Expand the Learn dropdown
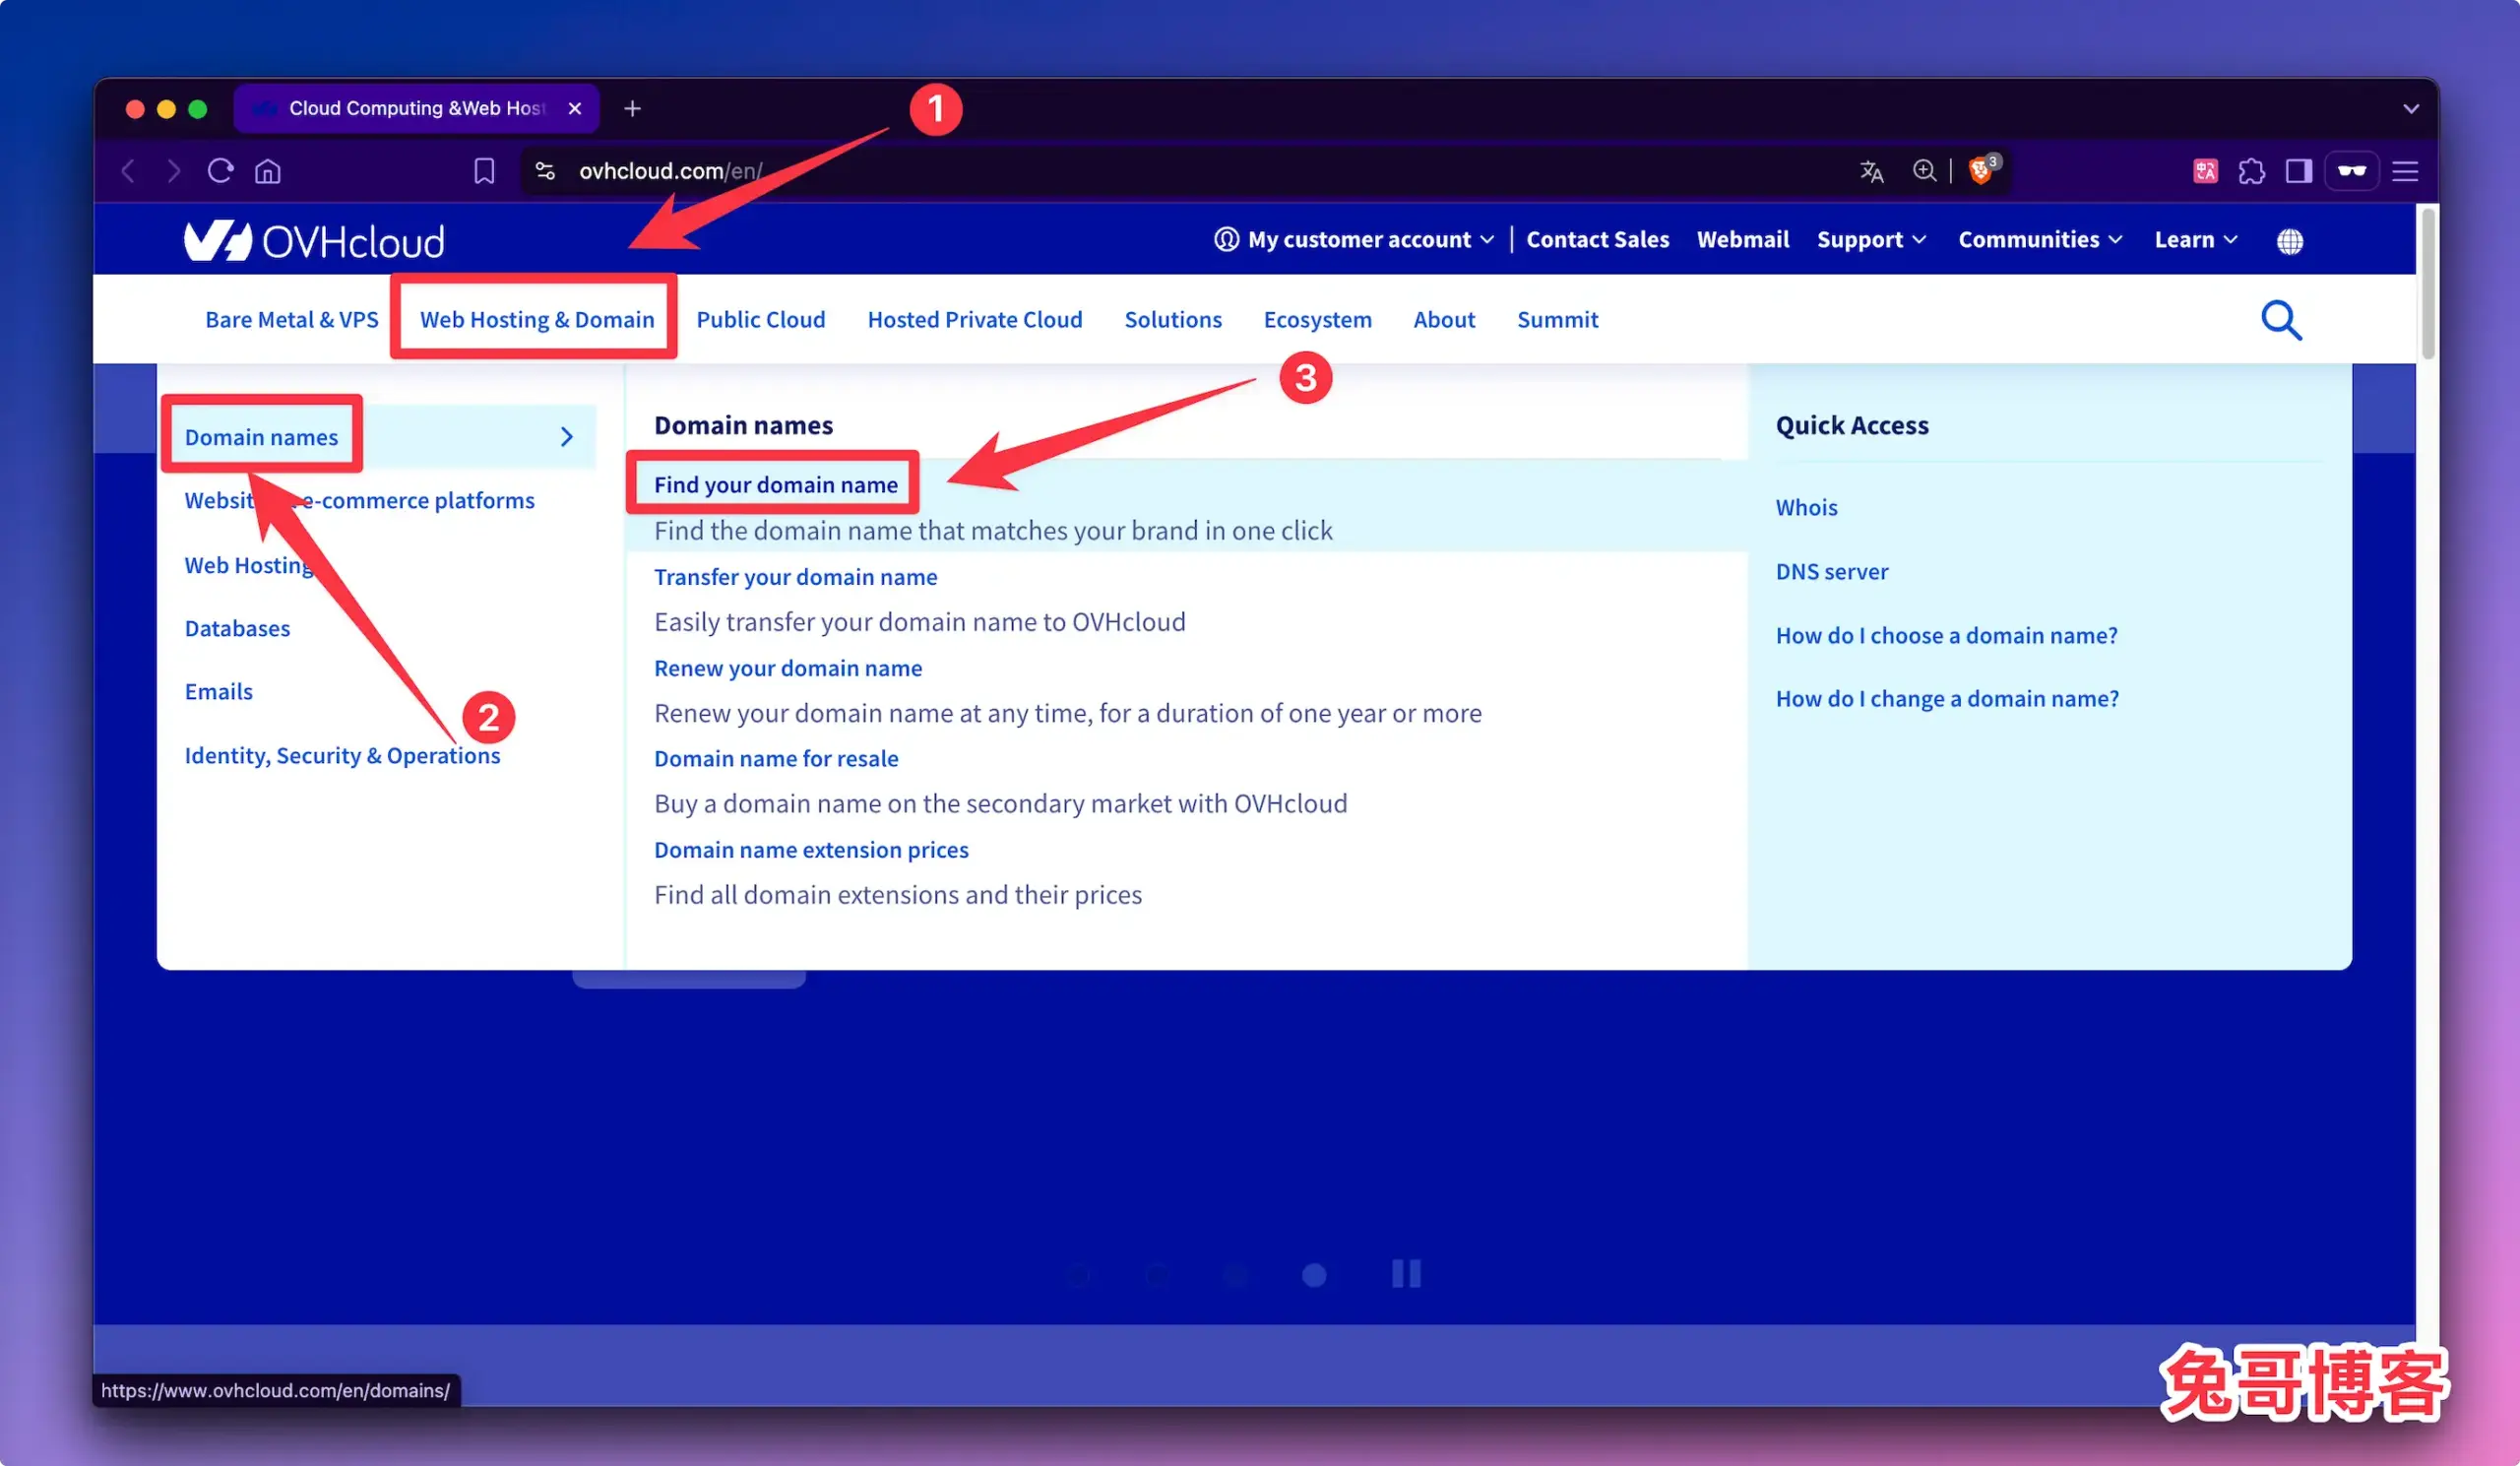Viewport: 2520px width, 1466px height. 2196,240
